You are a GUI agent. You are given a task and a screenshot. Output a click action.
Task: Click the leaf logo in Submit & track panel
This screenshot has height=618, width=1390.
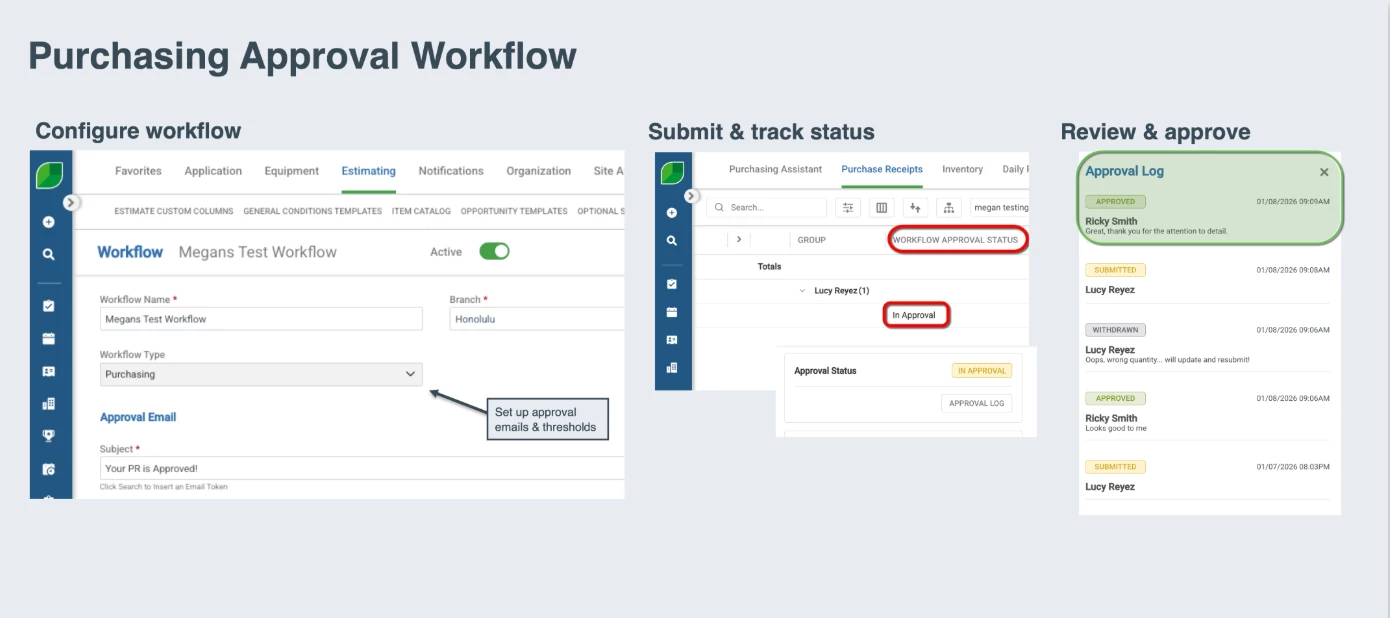(x=672, y=173)
